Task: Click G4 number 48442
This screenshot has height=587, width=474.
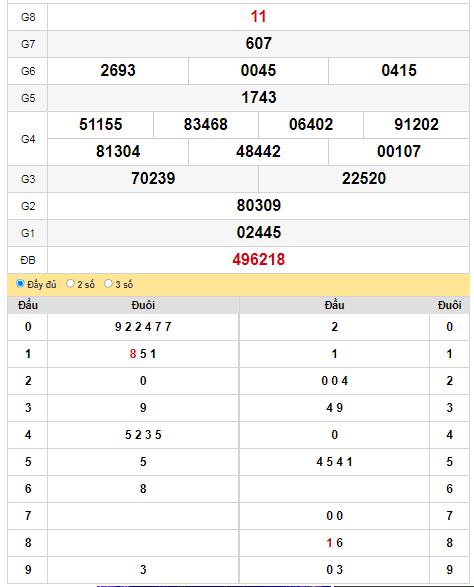Action: 258,152
